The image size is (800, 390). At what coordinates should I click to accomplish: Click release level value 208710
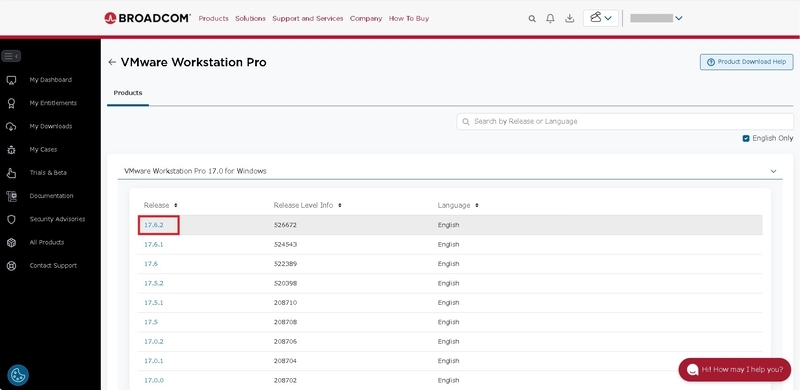point(285,303)
